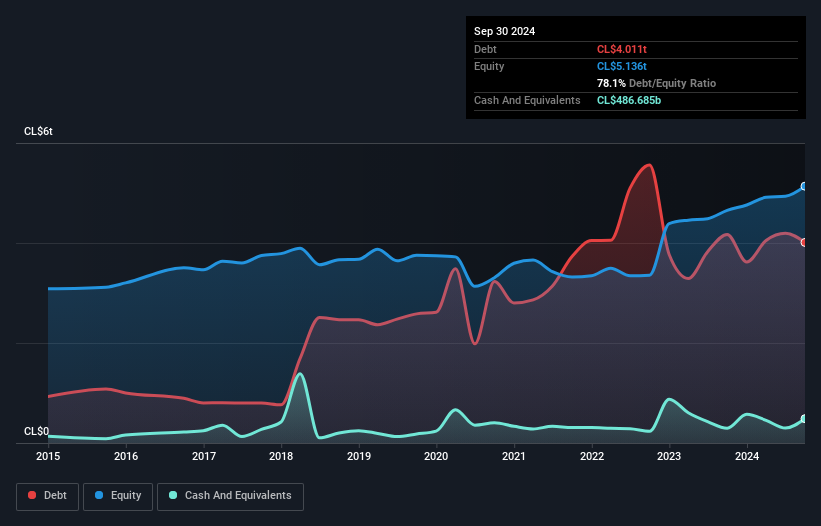
Task: Click the Debt row label in tooltip
Action: (485, 49)
